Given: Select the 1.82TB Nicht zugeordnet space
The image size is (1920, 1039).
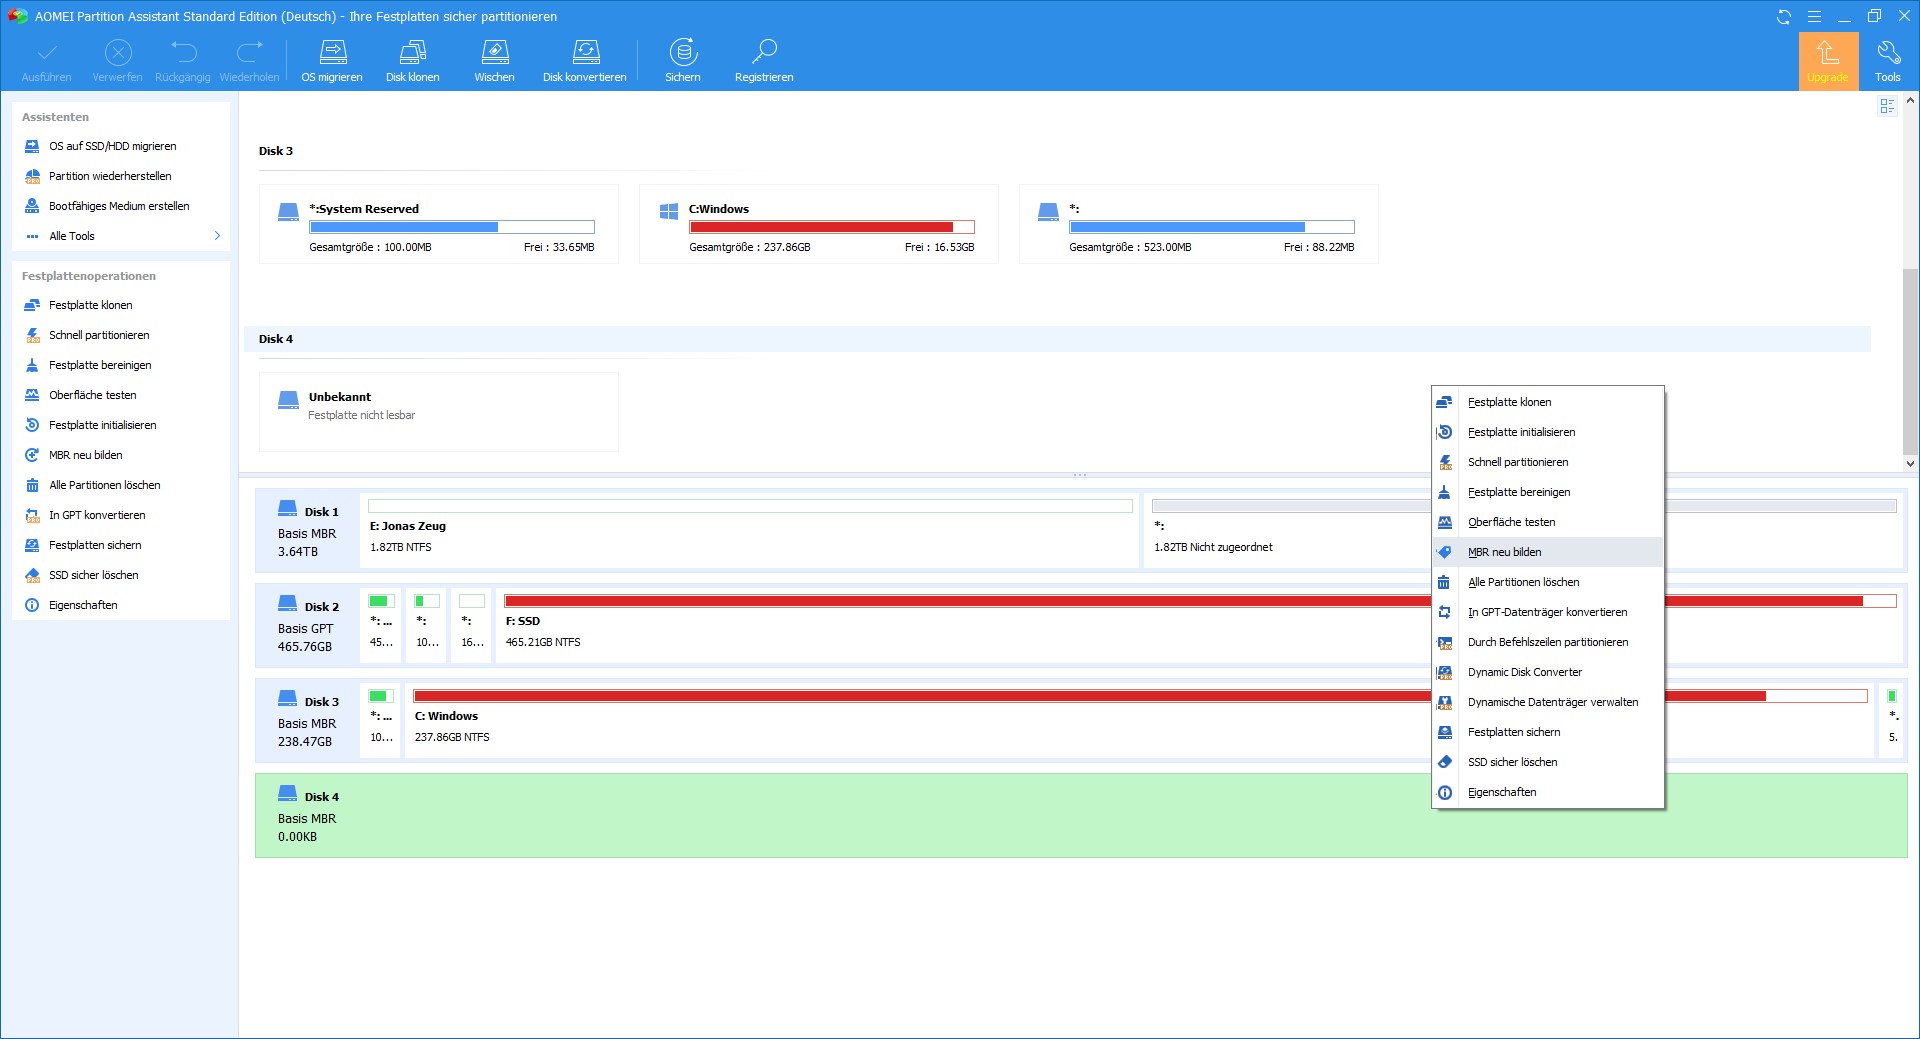Looking at the screenshot, I should (x=1290, y=530).
